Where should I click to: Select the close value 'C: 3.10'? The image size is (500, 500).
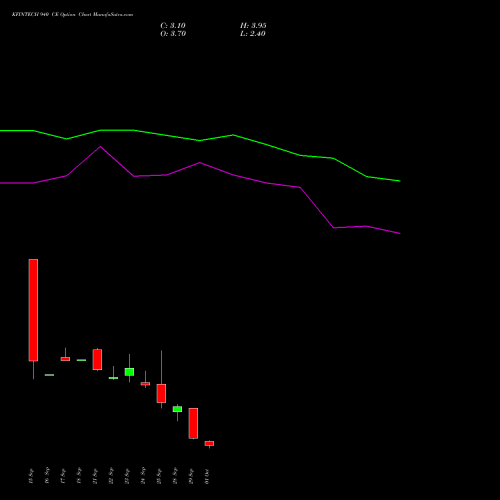(x=173, y=26)
